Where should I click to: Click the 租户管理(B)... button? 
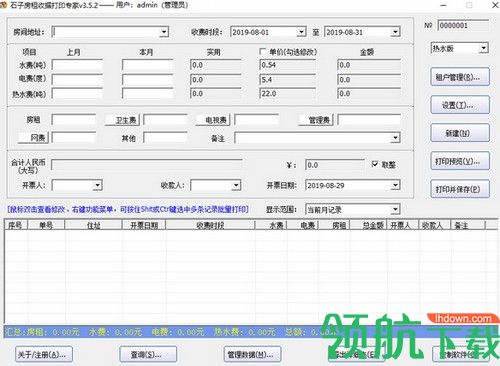click(x=460, y=77)
